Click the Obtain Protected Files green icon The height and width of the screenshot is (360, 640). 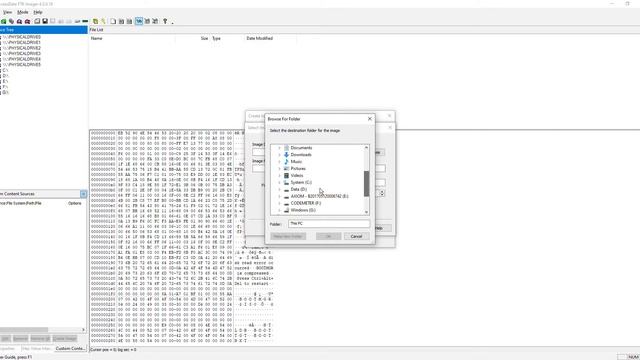tap(95, 21)
